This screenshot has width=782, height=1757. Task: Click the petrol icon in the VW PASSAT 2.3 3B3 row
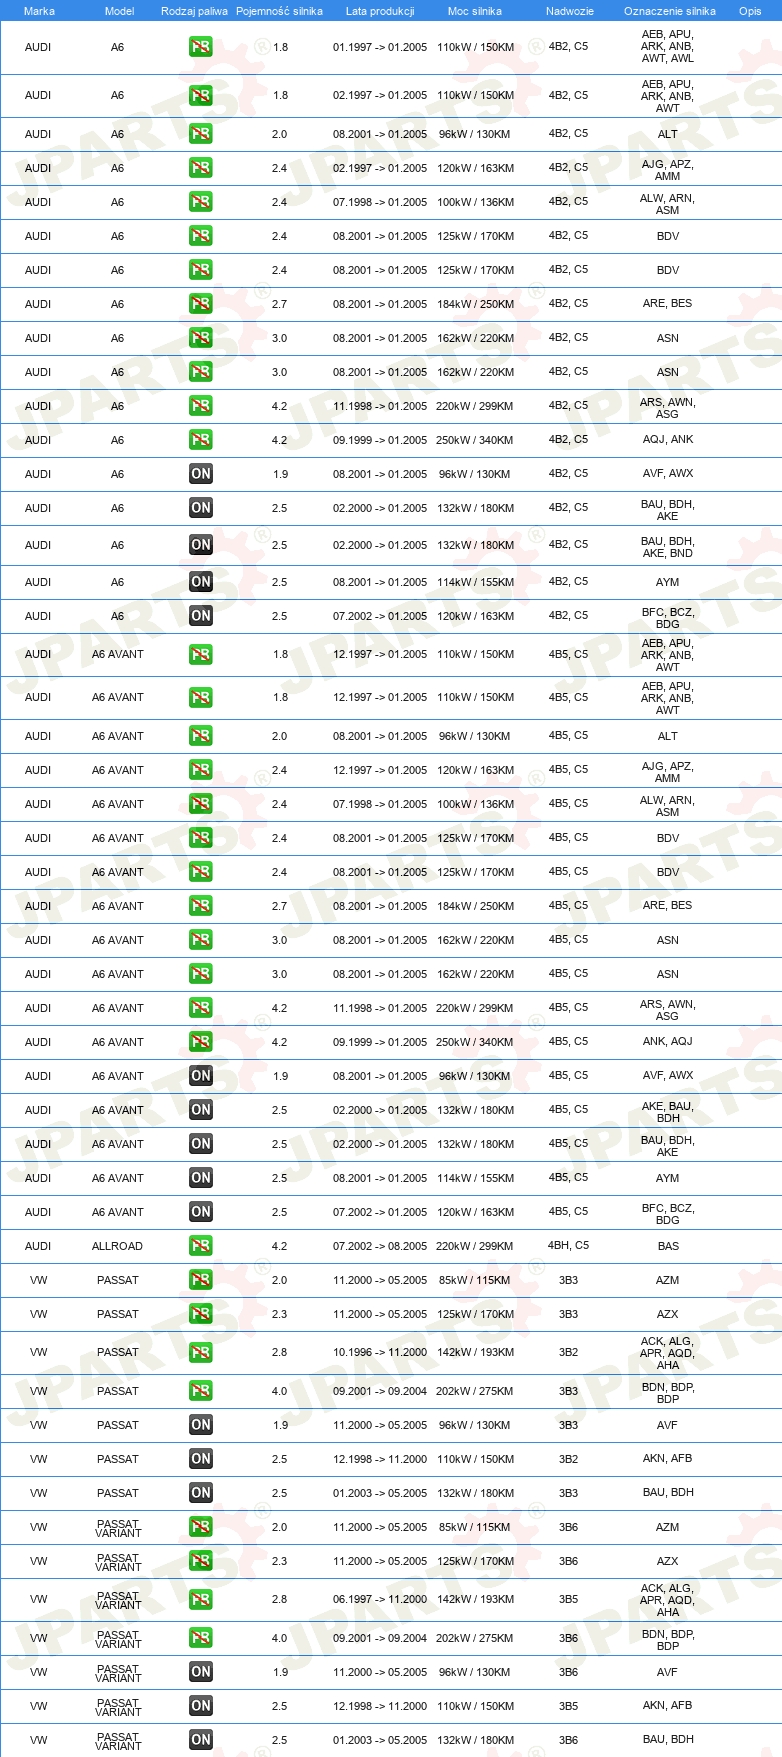(x=201, y=1314)
